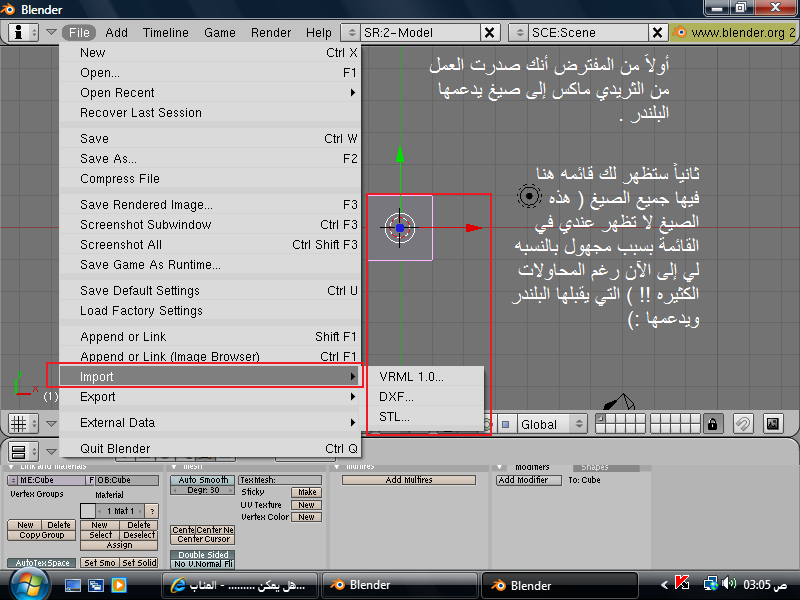
Task: Click the Make button next to Sticky
Action: coord(307,492)
